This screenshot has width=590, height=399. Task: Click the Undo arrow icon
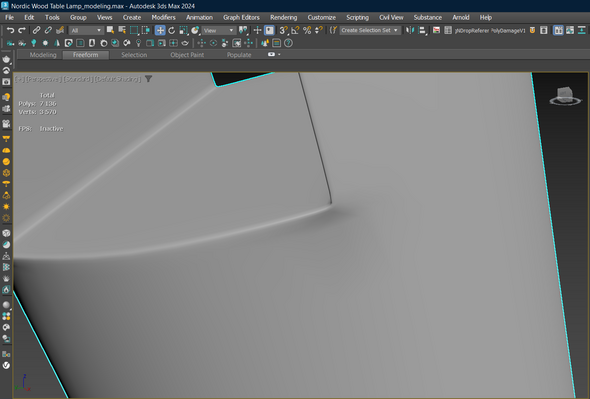10,30
